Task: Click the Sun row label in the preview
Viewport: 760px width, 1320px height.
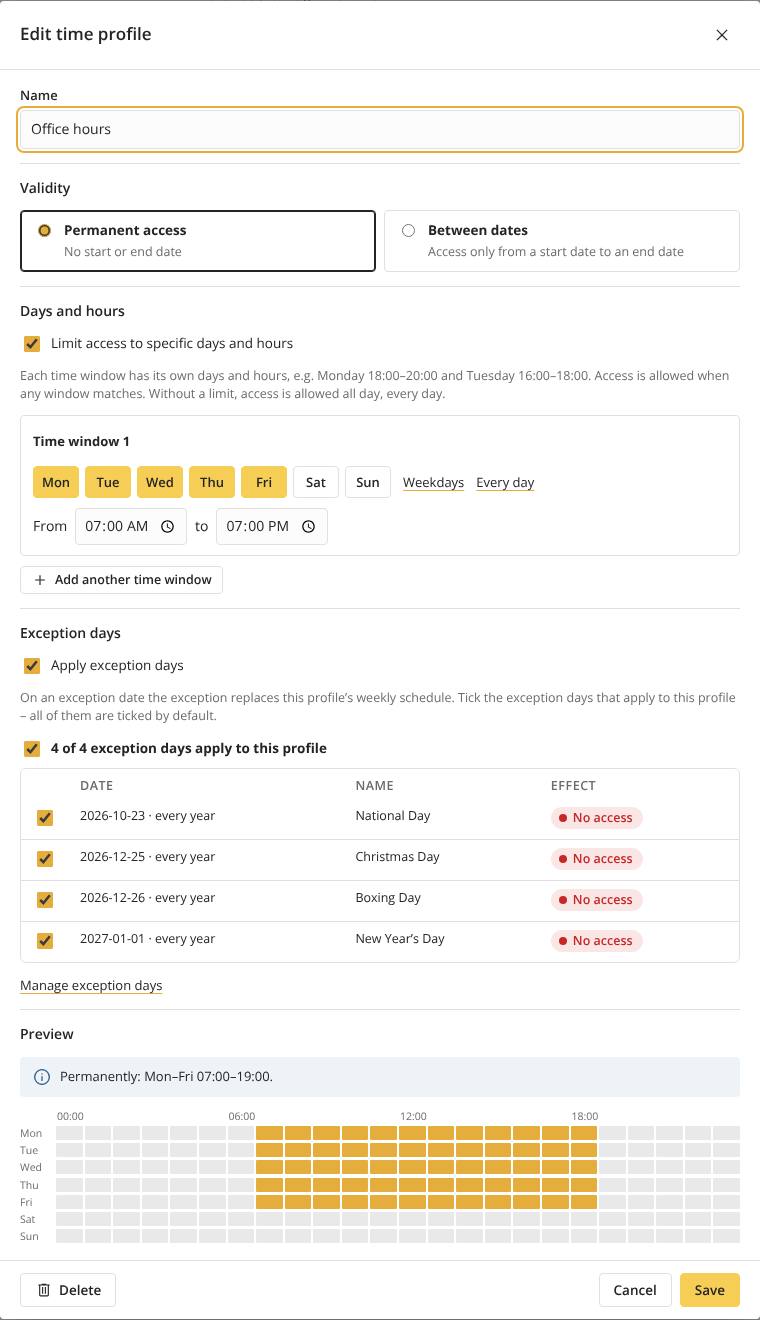Action: [29, 1237]
